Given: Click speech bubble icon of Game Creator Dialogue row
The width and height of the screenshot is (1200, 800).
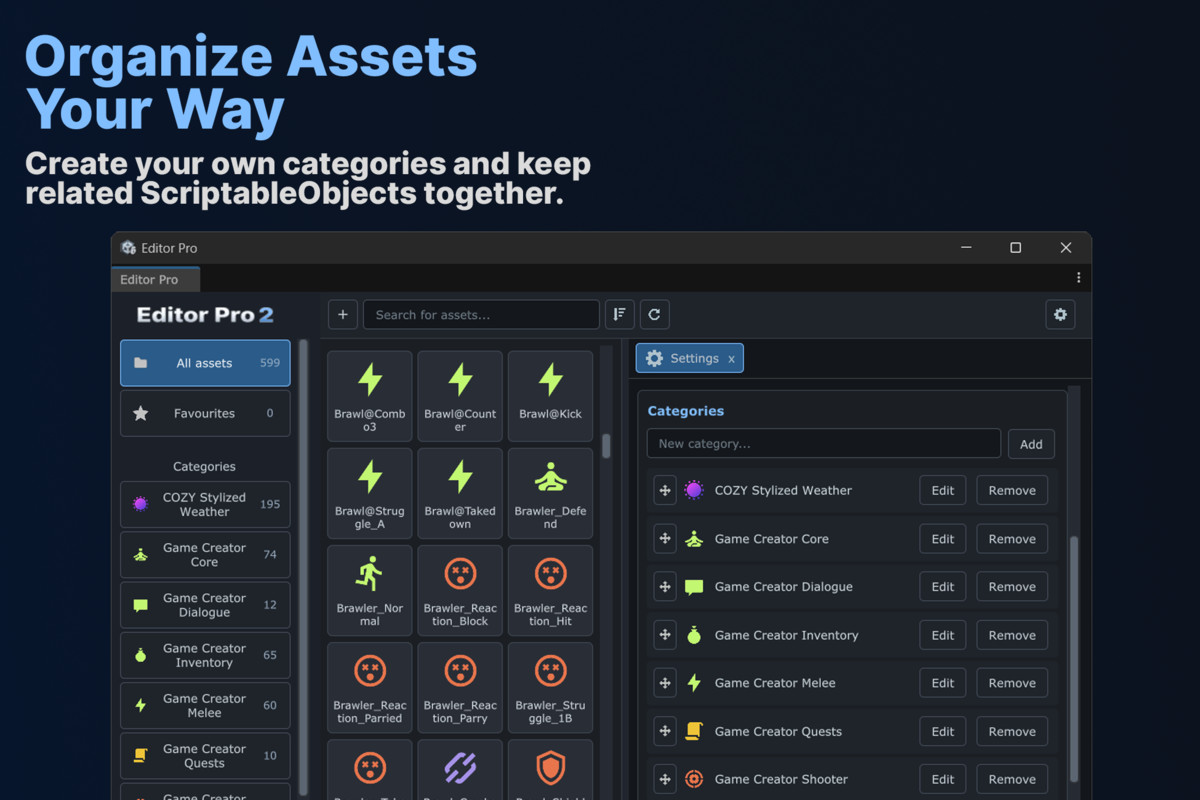Looking at the screenshot, I should 694,587.
